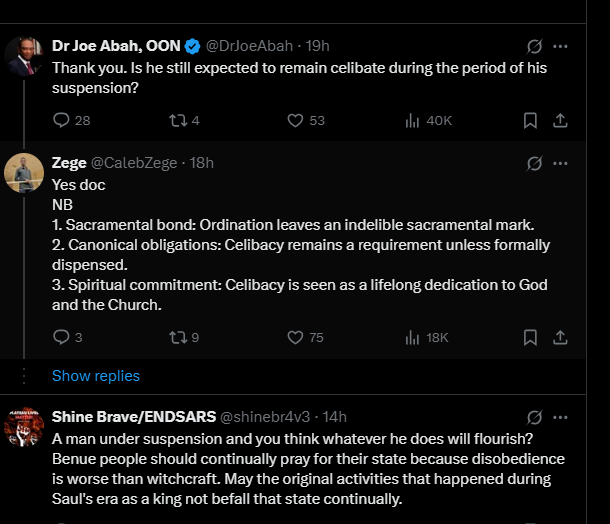Open @DrJoeAbah profile handle
Screen dimensions: 610x524
249,46
